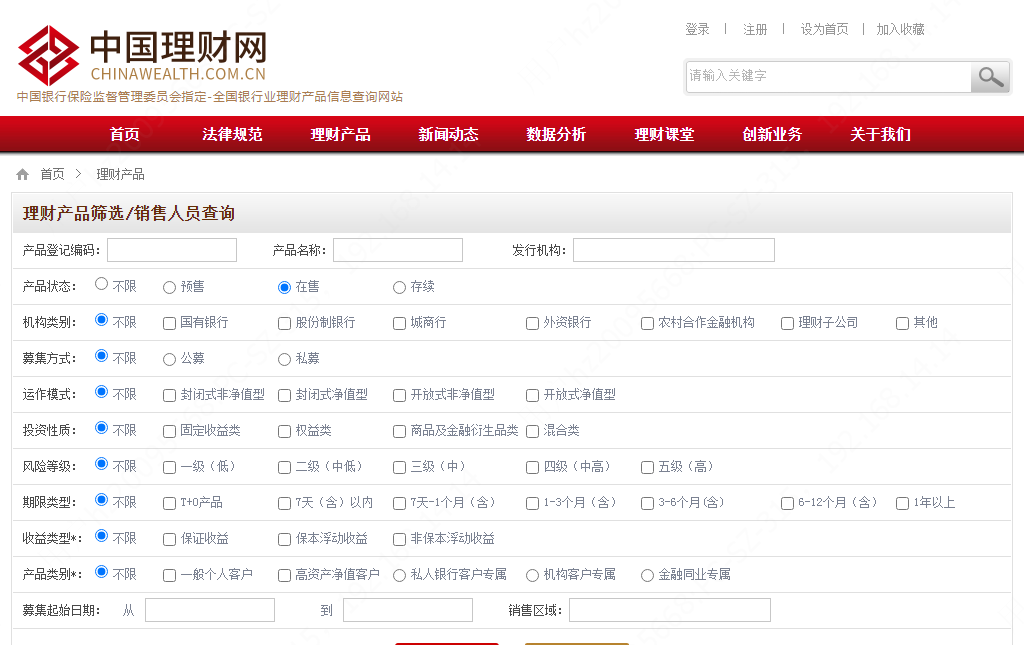The height and width of the screenshot is (645, 1024).
Task: Focus the 产品登记编码 input field
Action: pyautogui.click(x=172, y=250)
